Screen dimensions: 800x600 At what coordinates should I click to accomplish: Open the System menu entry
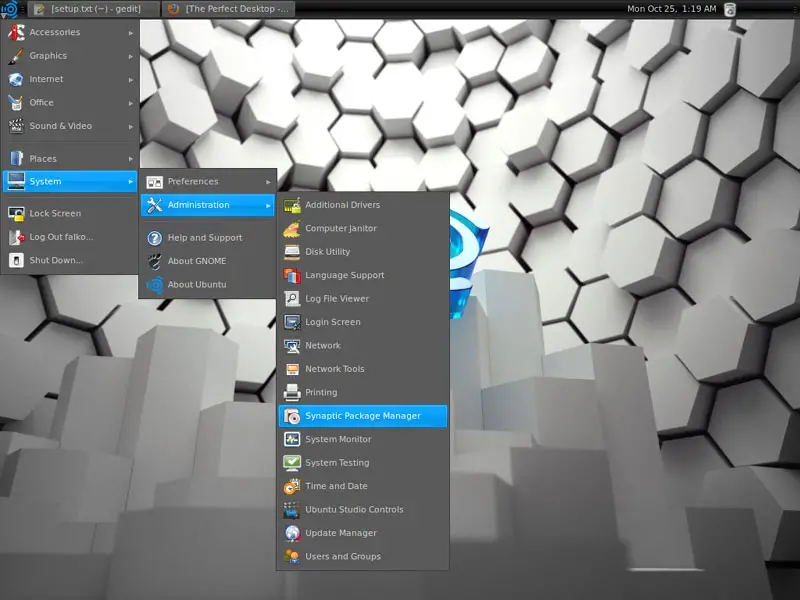click(x=70, y=181)
